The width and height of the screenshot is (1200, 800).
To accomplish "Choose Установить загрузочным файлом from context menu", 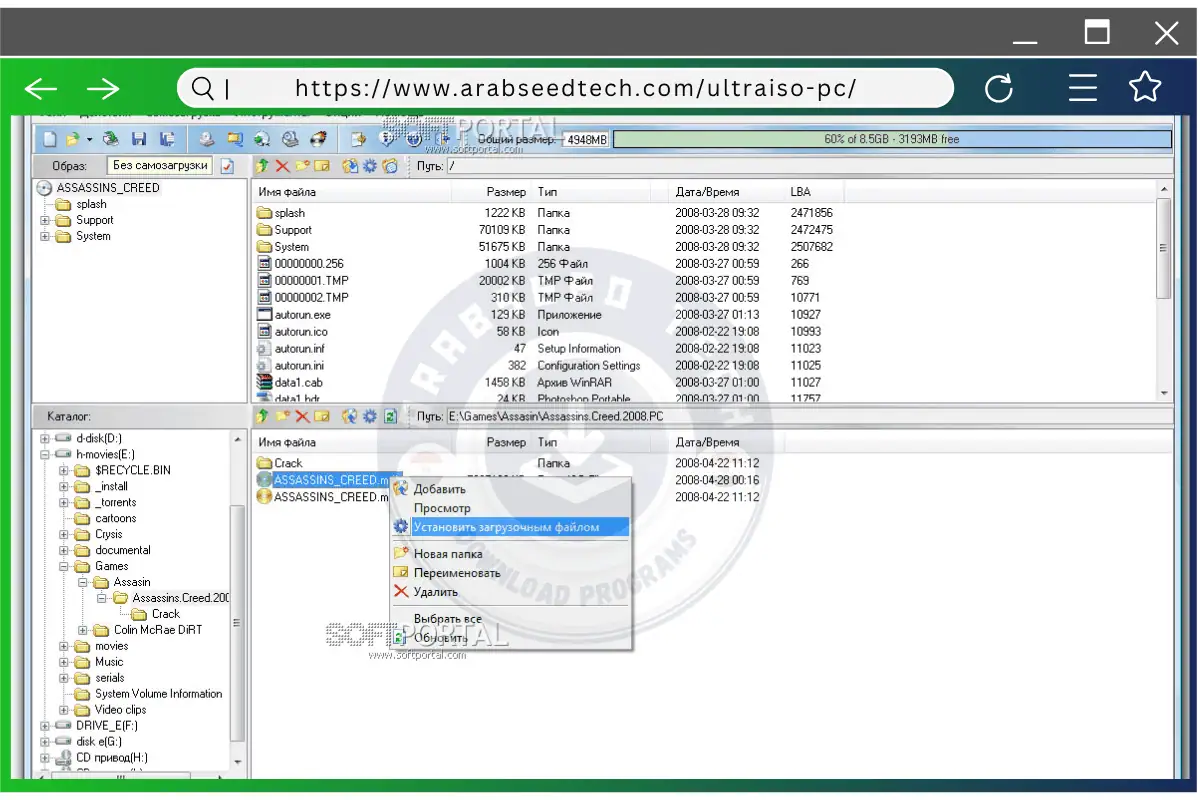I will click(506, 527).
